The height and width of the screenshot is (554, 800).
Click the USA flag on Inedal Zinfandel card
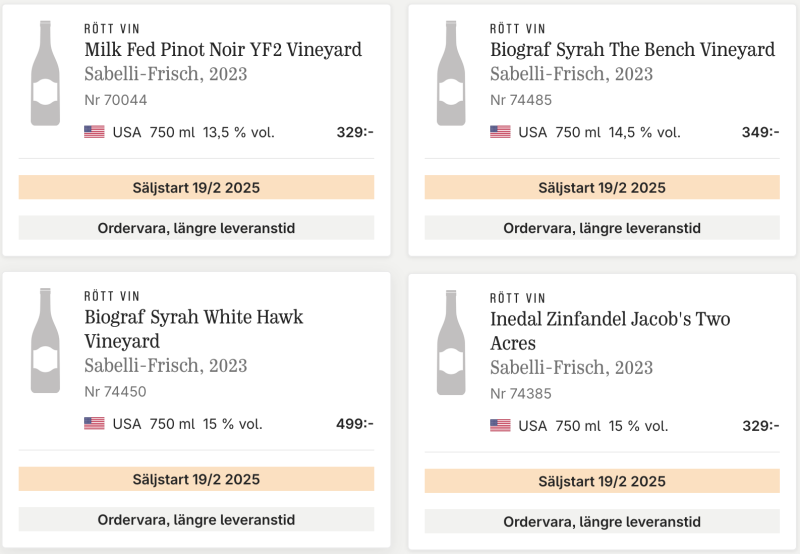500,426
